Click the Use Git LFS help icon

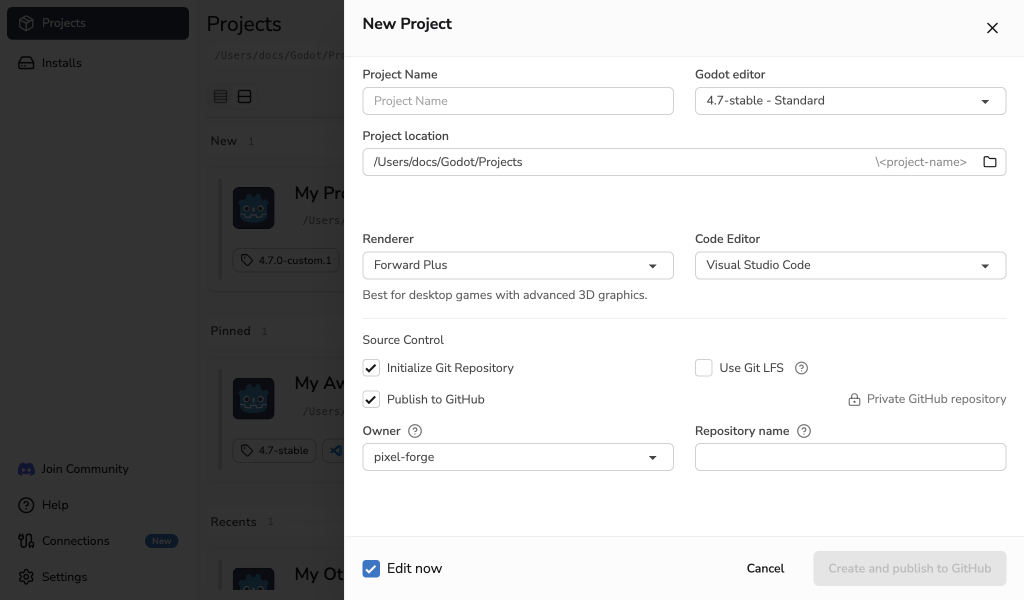[x=801, y=368]
